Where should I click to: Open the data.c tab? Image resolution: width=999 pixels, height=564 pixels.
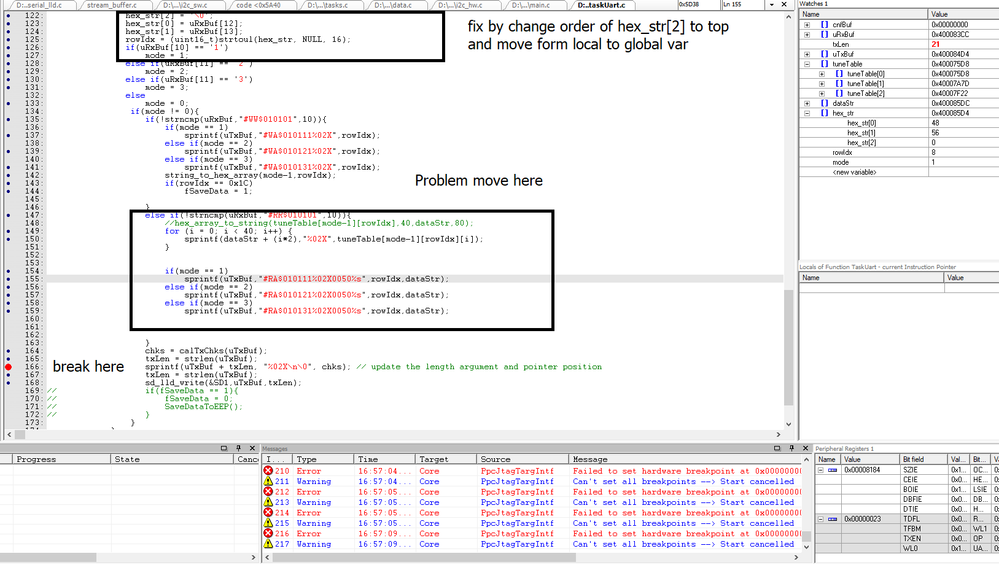tap(393, 4)
